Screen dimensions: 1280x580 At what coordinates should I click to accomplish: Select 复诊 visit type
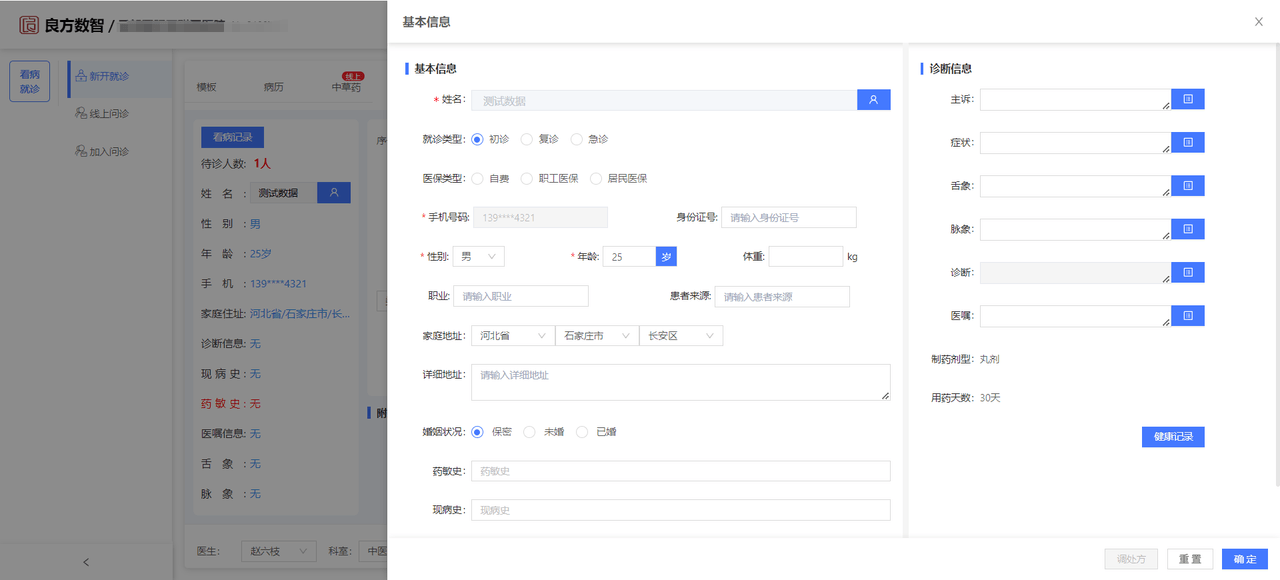(x=527, y=139)
